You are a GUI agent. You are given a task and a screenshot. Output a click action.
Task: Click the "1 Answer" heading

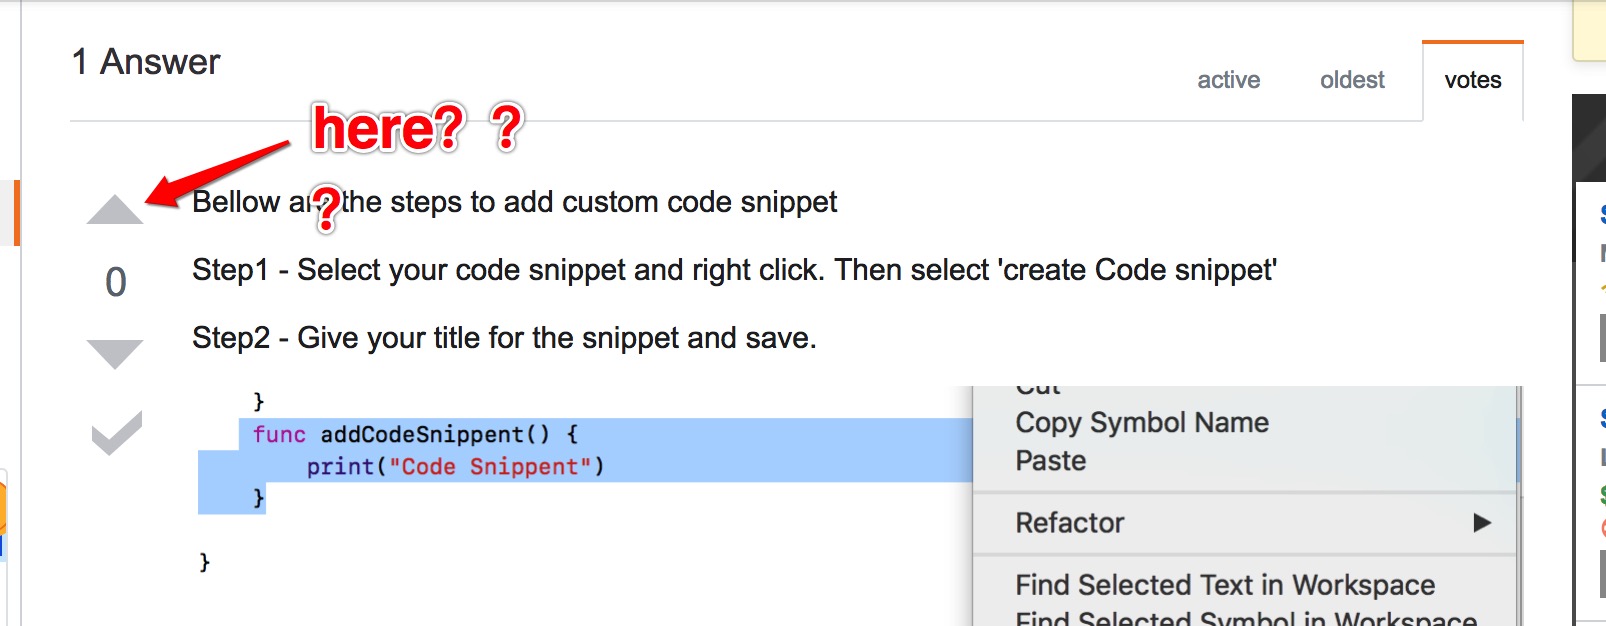coord(146,62)
